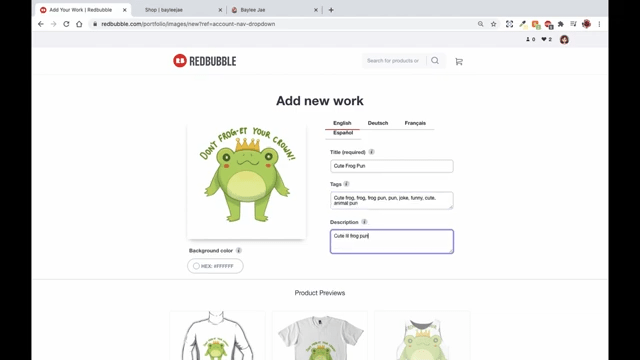Click the Product Previews heading

tap(320, 293)
